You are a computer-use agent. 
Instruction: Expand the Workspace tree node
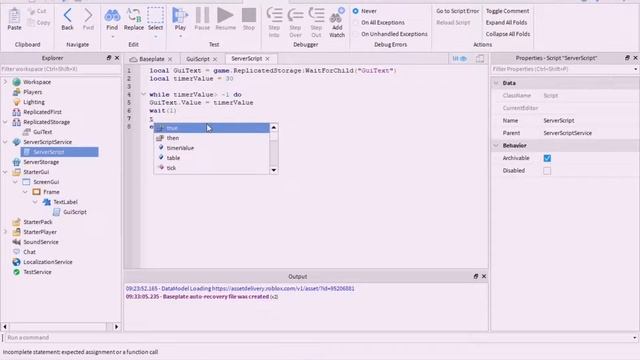[x=5, y=82]
